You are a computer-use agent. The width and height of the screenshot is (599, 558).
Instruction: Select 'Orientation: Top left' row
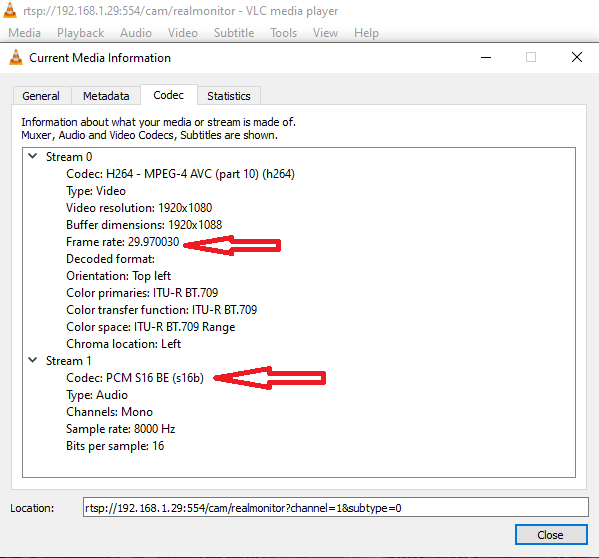coord(118,275)
